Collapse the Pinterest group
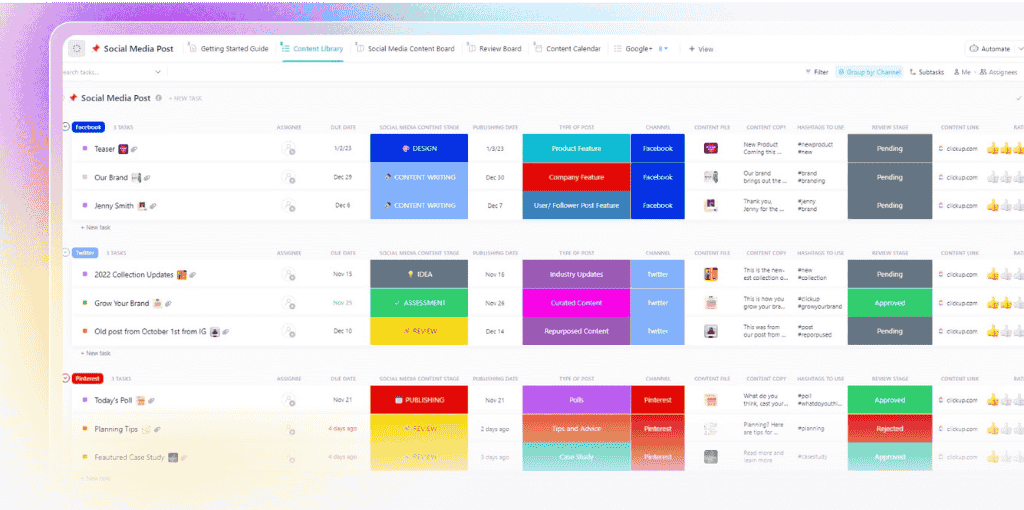 coord(65,378)
